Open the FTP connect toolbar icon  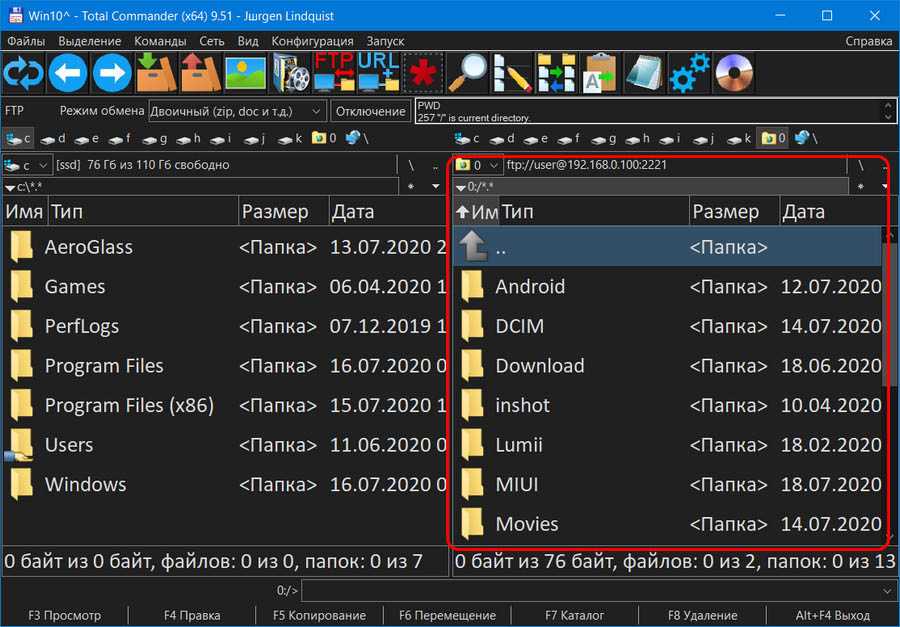tap(334, 73)
